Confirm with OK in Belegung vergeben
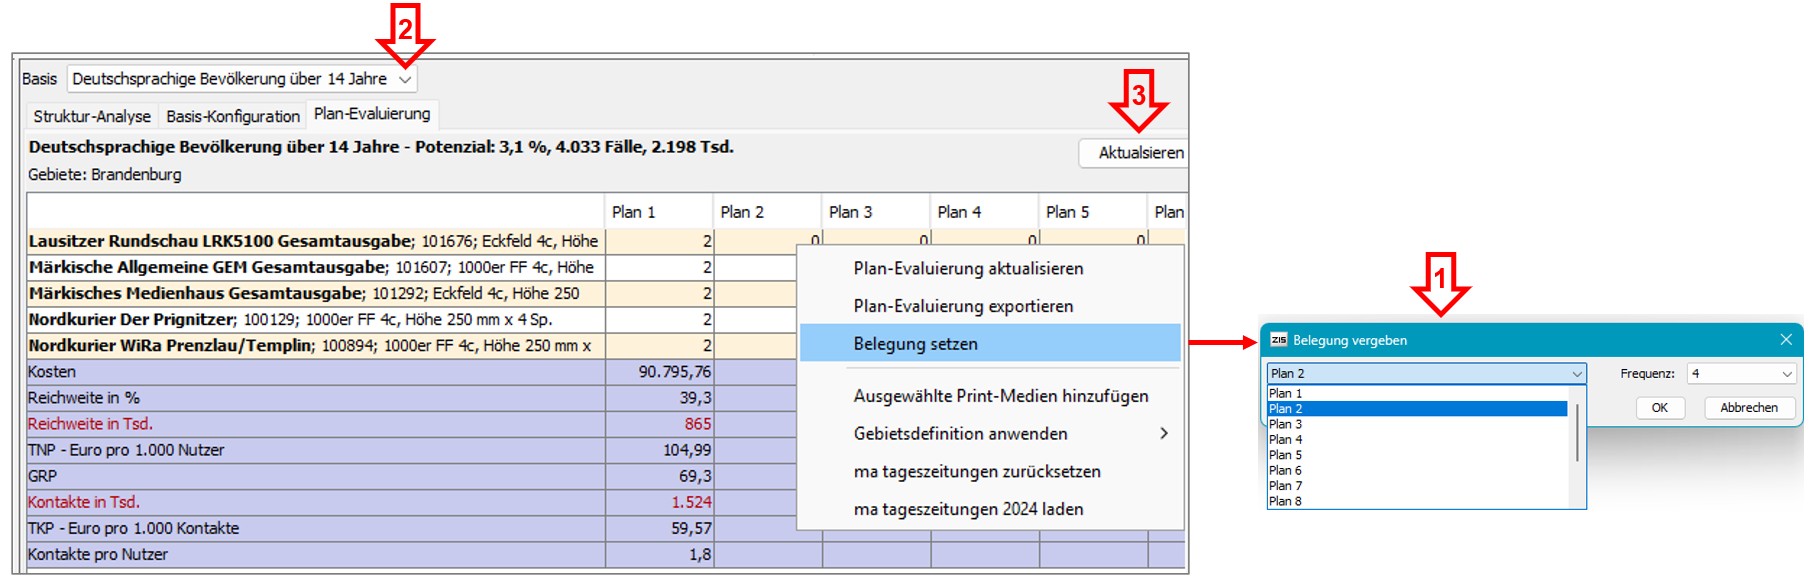This screenshot has height=578, width=1820. point(1660,408)
